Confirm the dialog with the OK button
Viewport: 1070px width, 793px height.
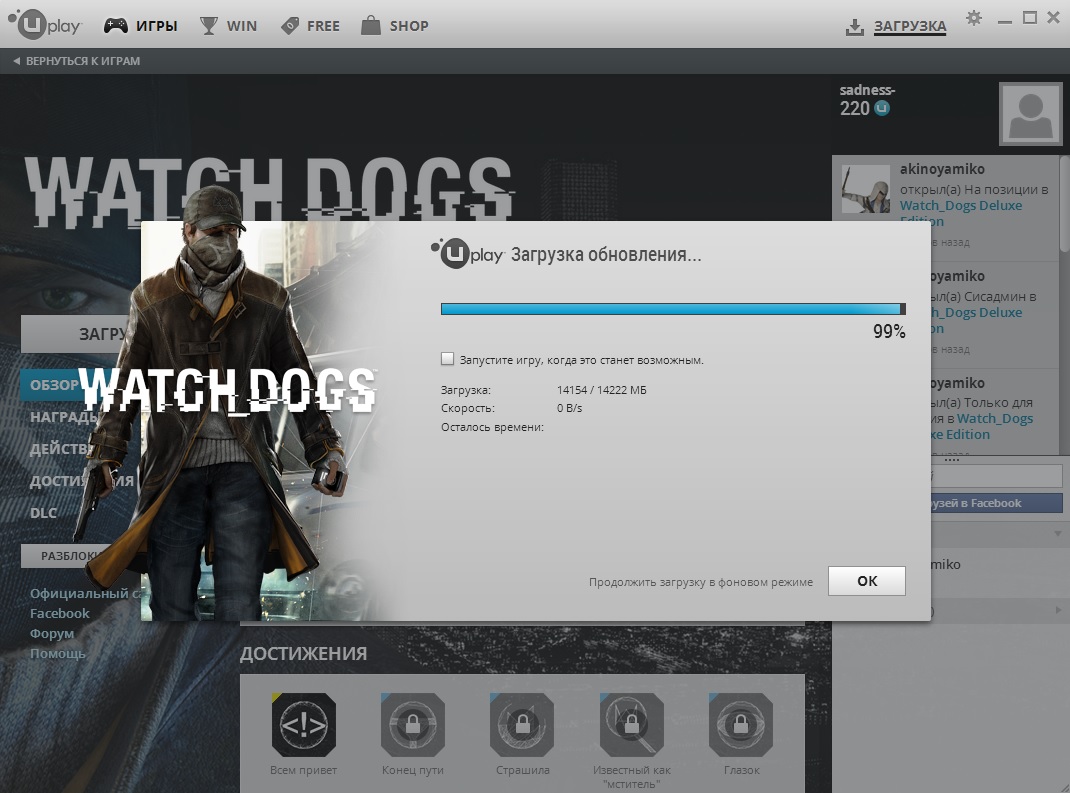click(x=867, y=581)
